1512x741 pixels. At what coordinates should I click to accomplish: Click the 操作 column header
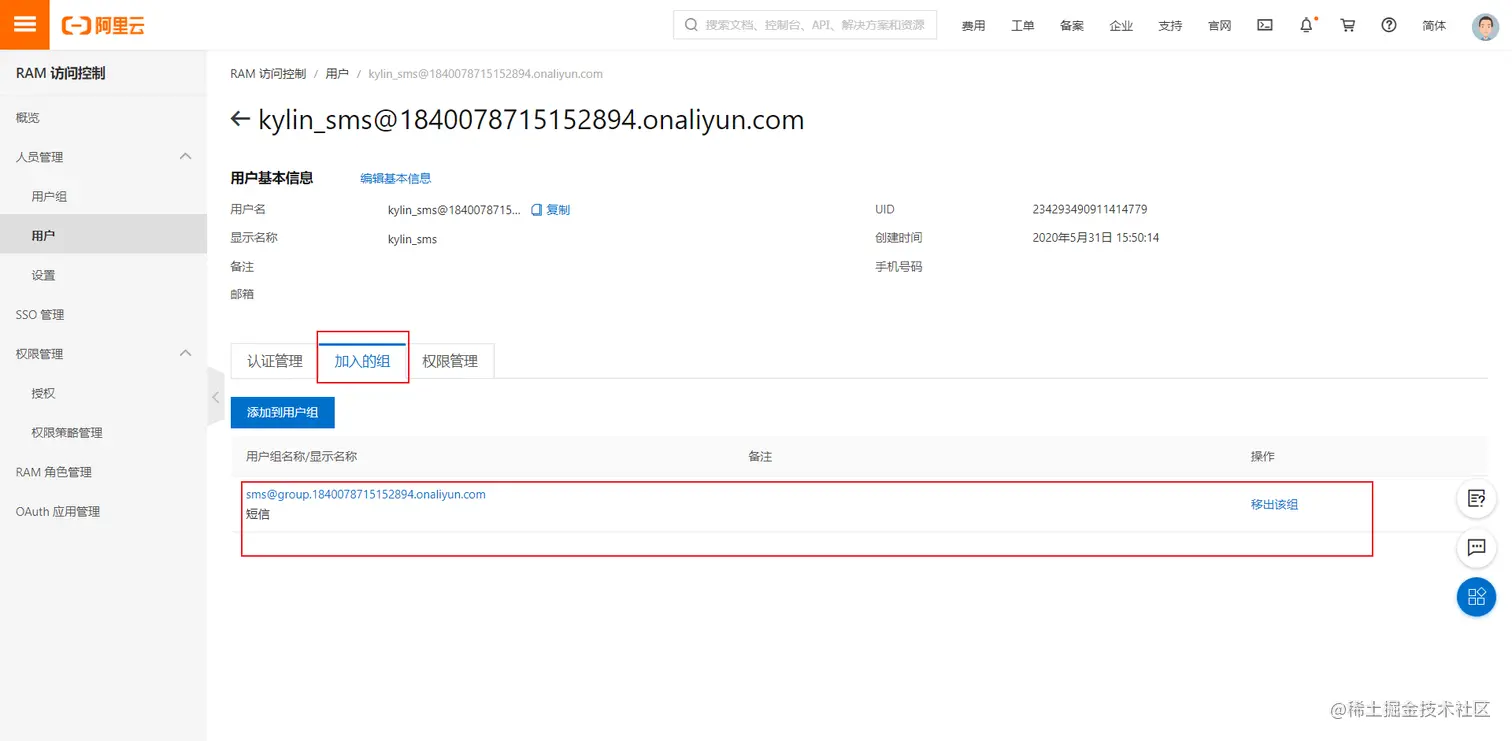click(x=1262, y=456)
